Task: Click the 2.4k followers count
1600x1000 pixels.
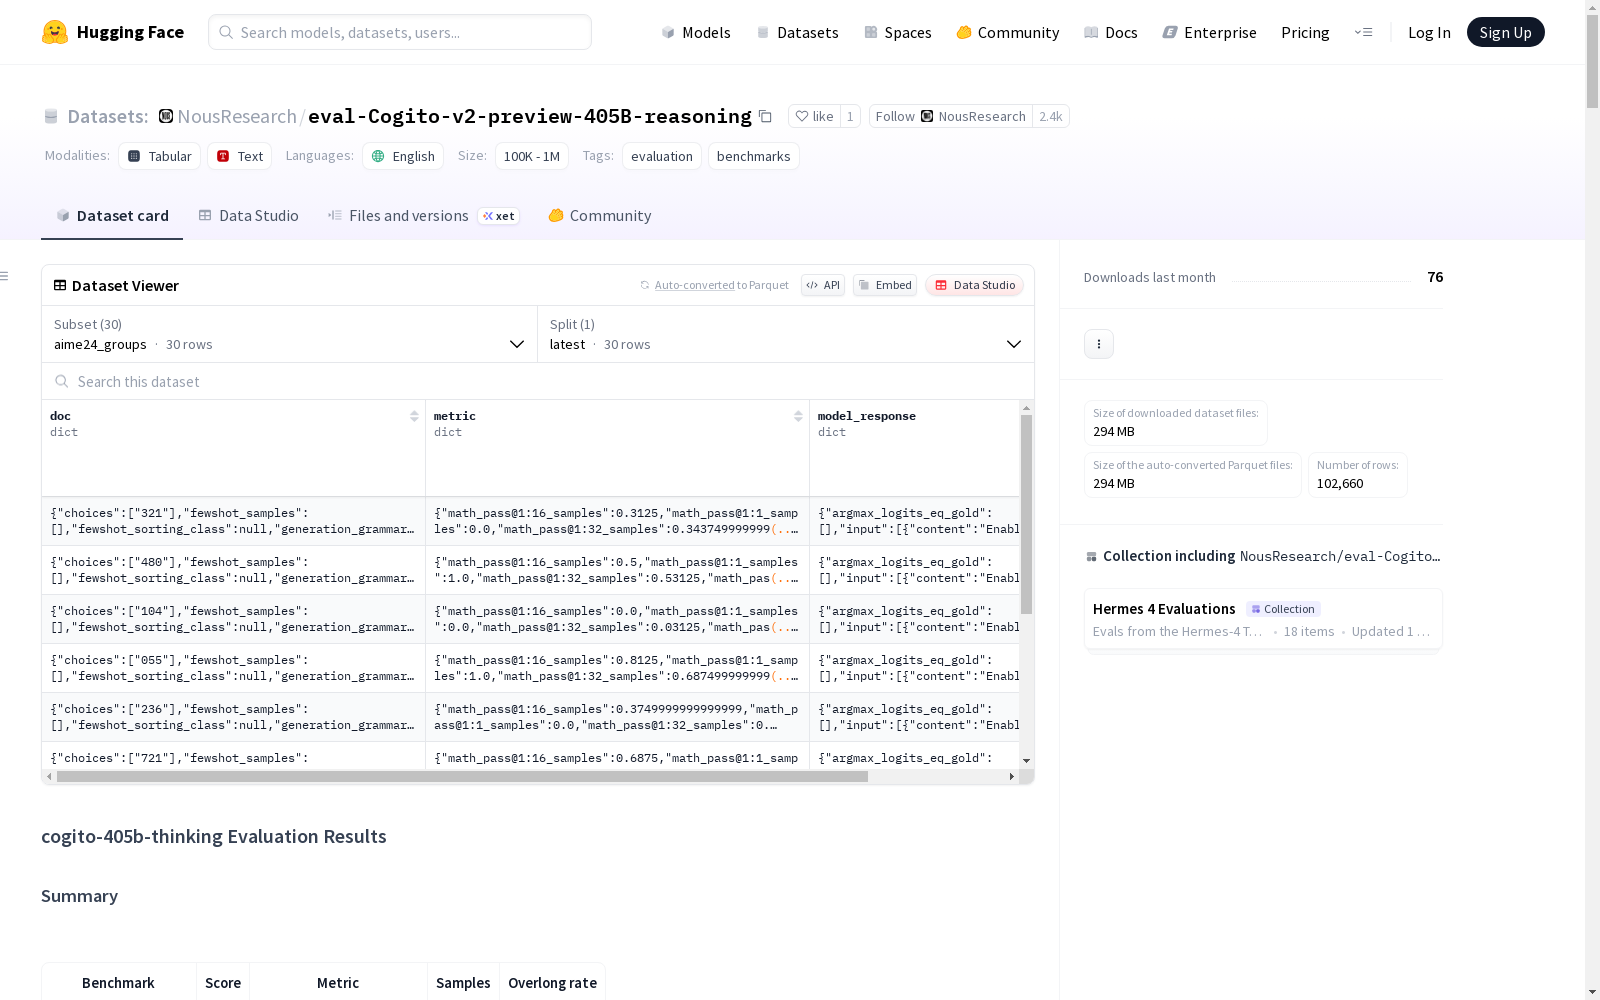Action: (1051, 116)
